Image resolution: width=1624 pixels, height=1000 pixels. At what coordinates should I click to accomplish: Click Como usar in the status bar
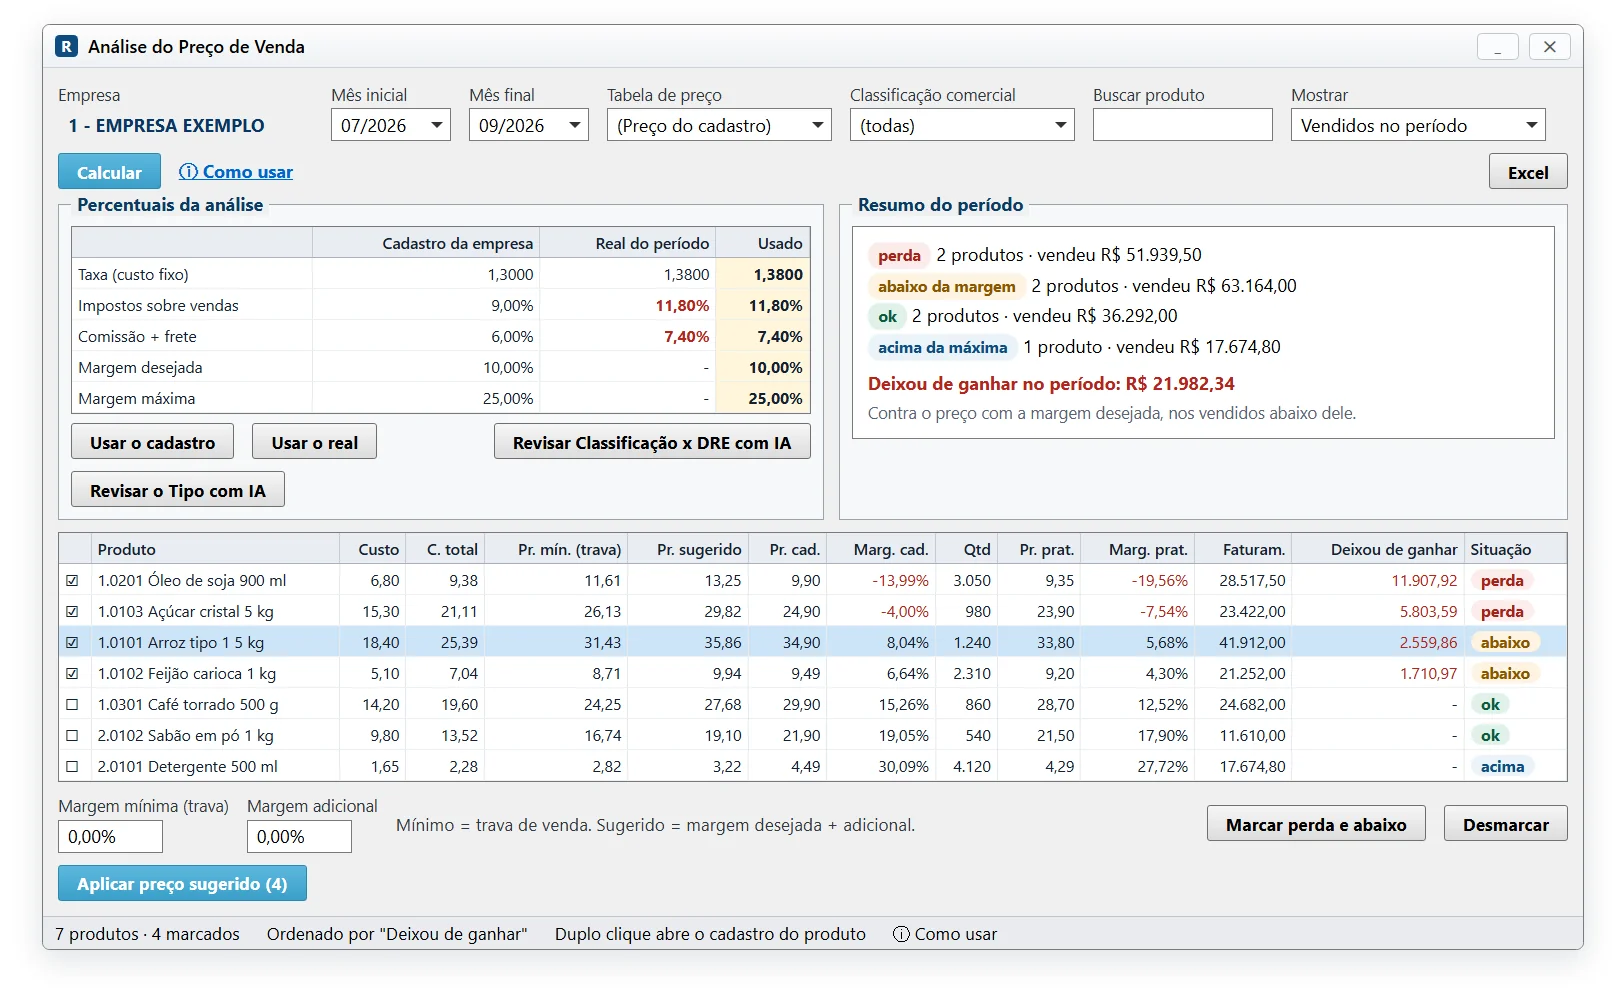tap(945, 934)
